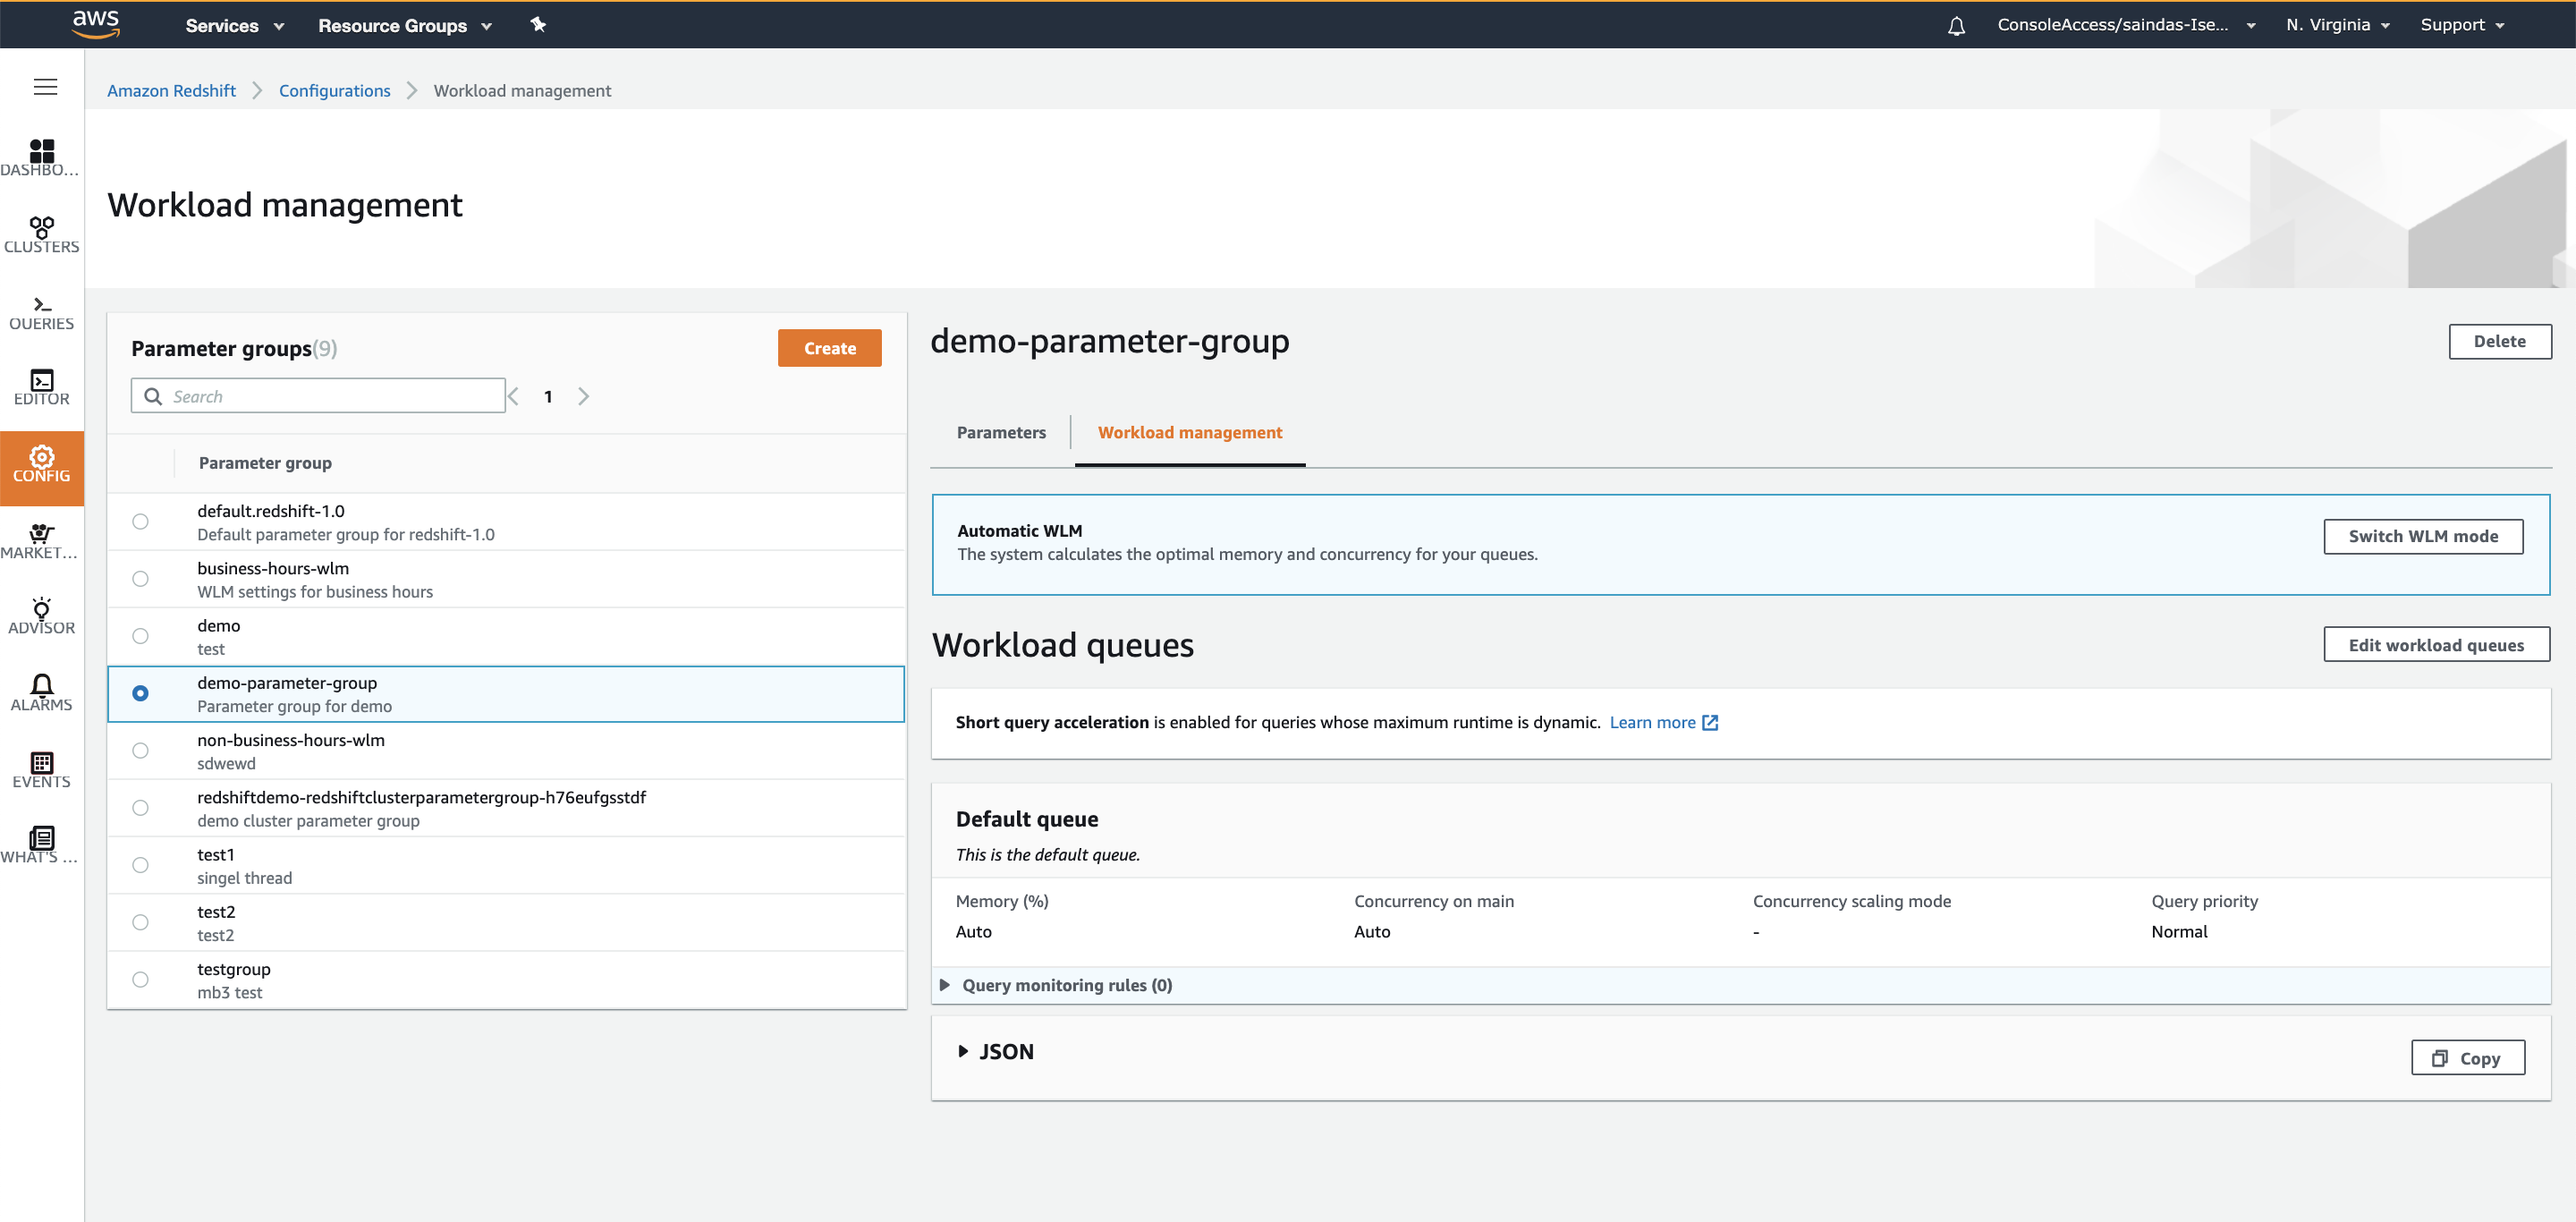The width and height of the screenshot is (2576, 1222).
Task: Open the Support dropdown menu
Action: (x=2462, y=25)
